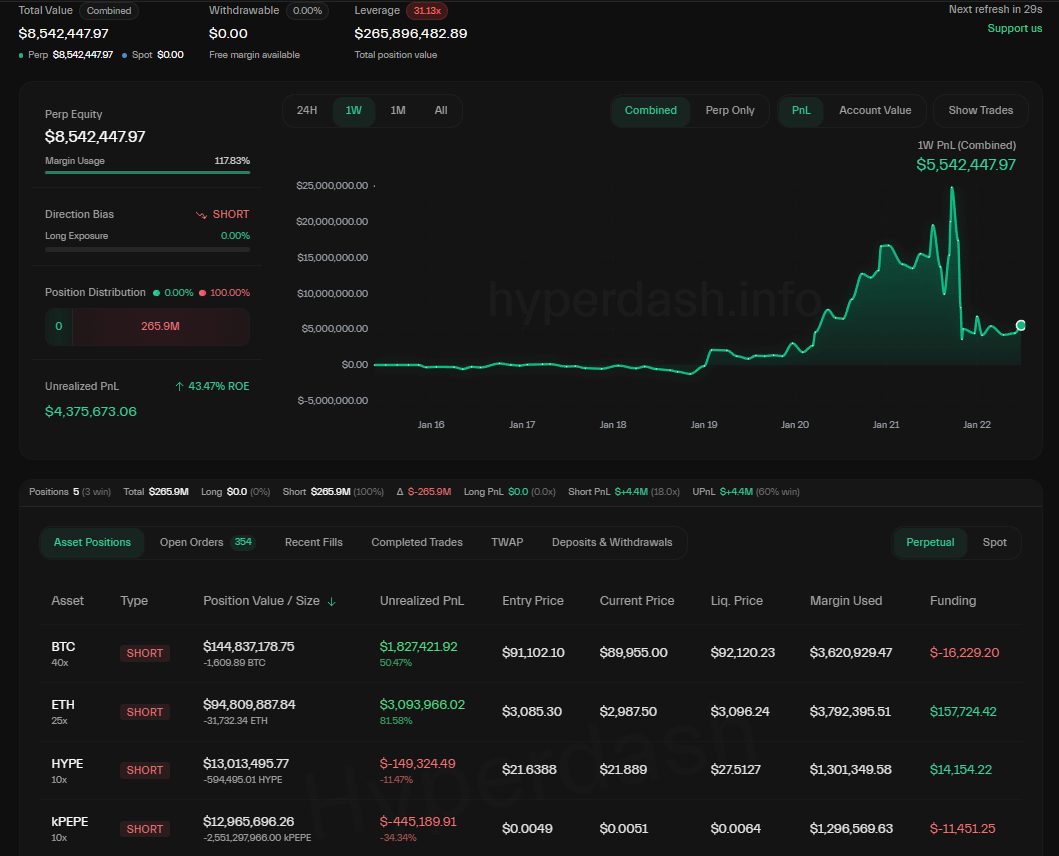Show Account Value on the chart

[875, 110]
